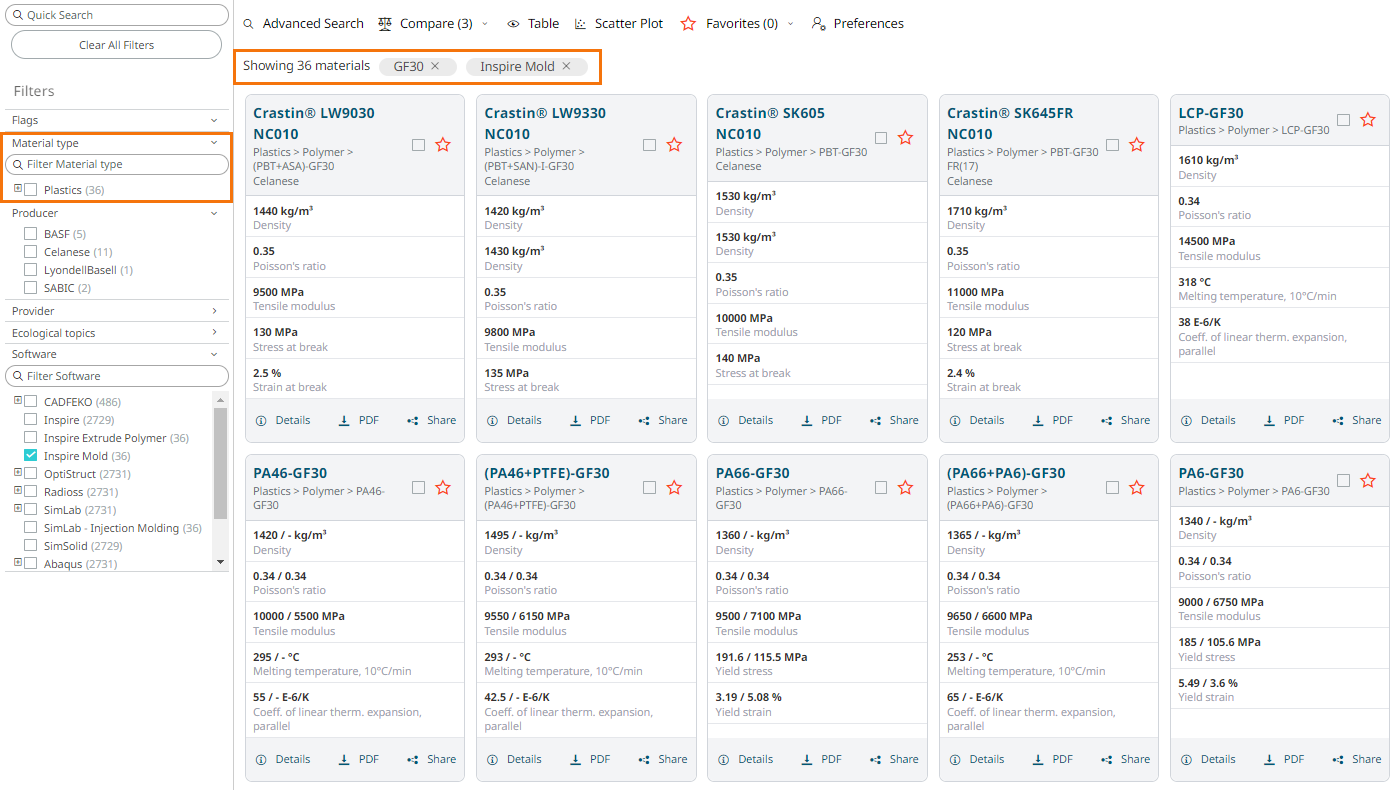This screenshot has height=790, width=1398.
Task: Star the (PA46+PTFE)-GF30 material card
Action: tap(674, 488)
